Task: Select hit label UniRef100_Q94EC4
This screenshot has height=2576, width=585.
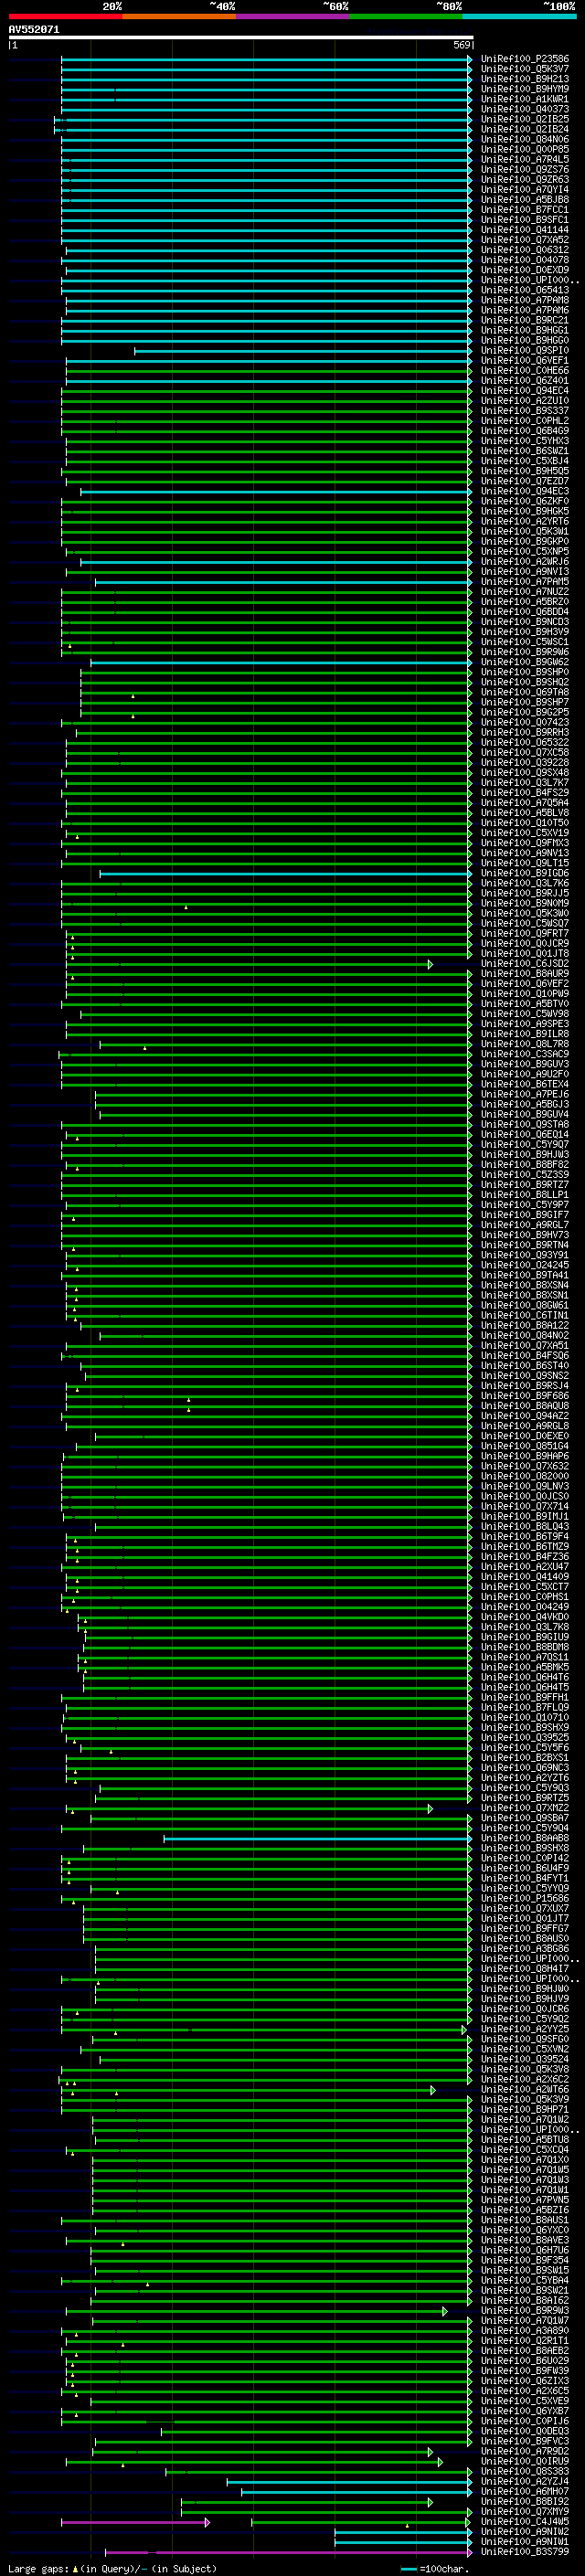Action: coord(524,390)
